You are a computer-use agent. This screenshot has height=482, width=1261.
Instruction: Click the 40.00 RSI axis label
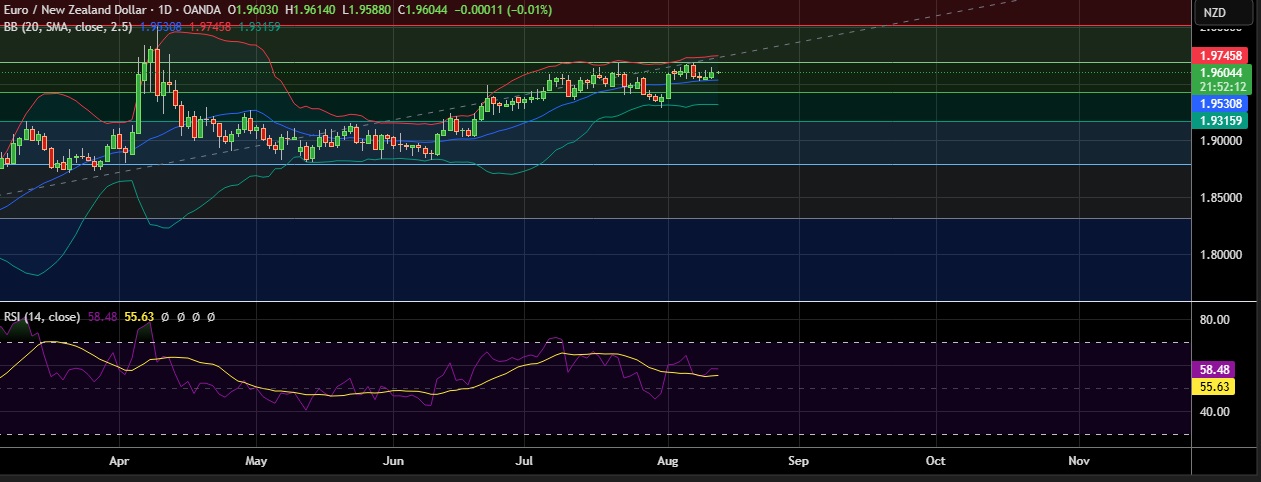[x=1213, y=411]
